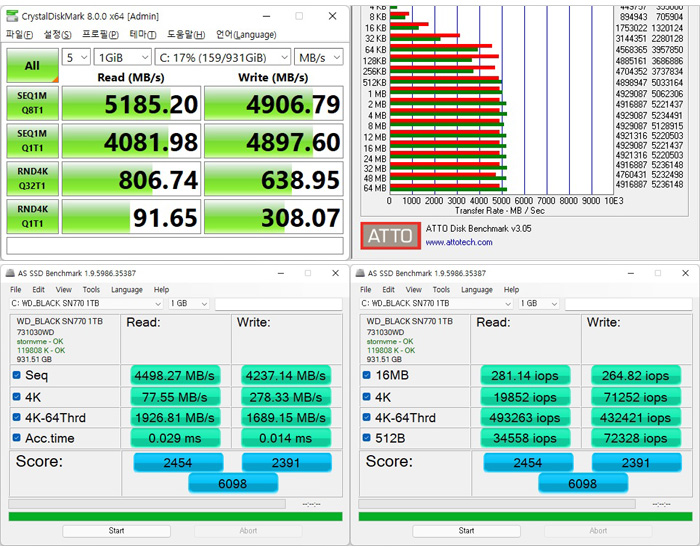Toggle the 4K checkbox in right AS SSD
The width and height of the screenshot is (700, 548).
click(367, 396)
